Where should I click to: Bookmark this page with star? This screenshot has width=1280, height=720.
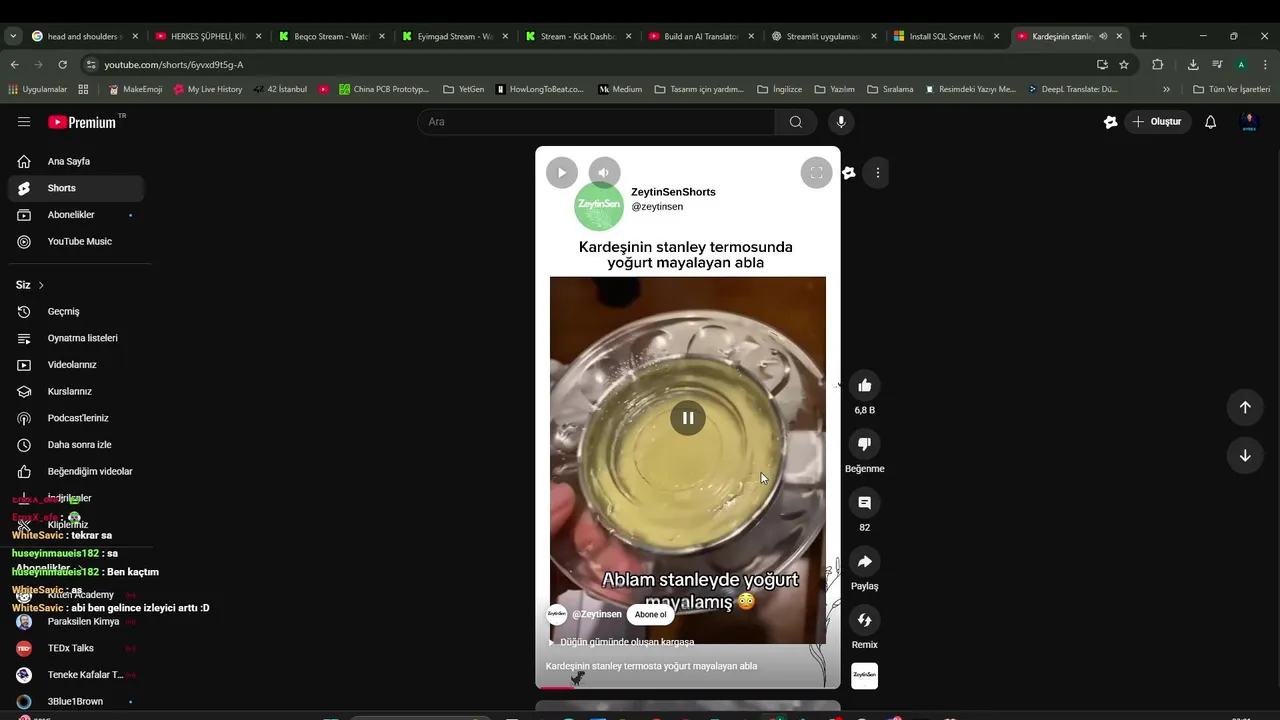pos(1124,64)
